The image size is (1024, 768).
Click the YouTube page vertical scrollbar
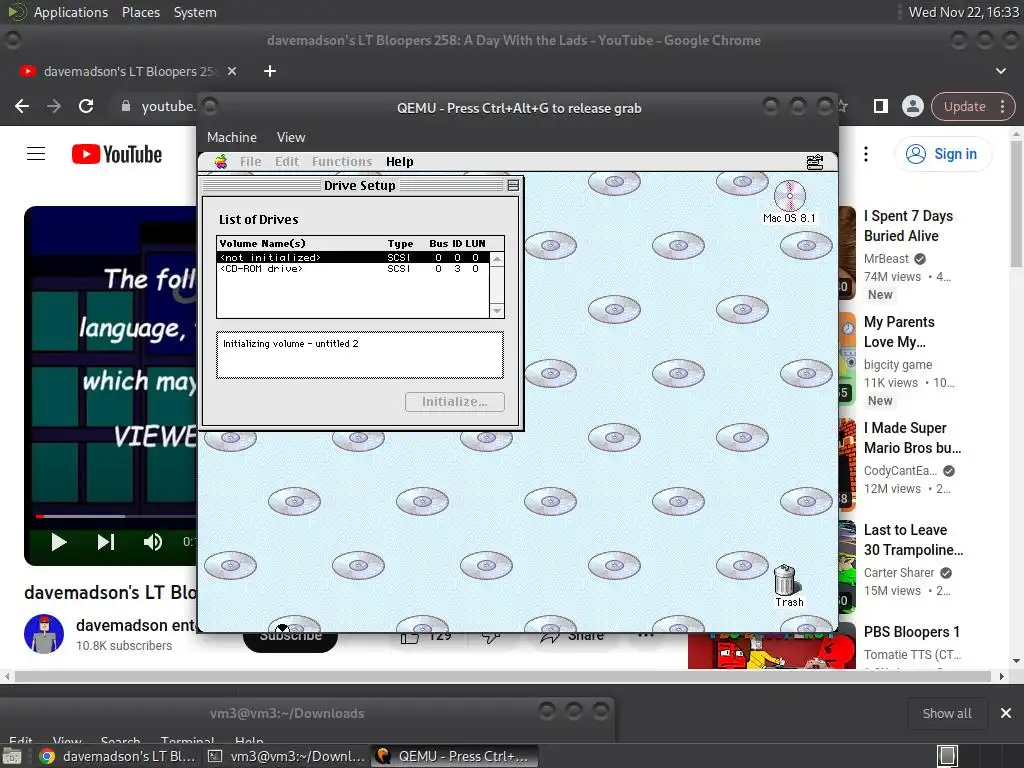(x=1016, y=202)
